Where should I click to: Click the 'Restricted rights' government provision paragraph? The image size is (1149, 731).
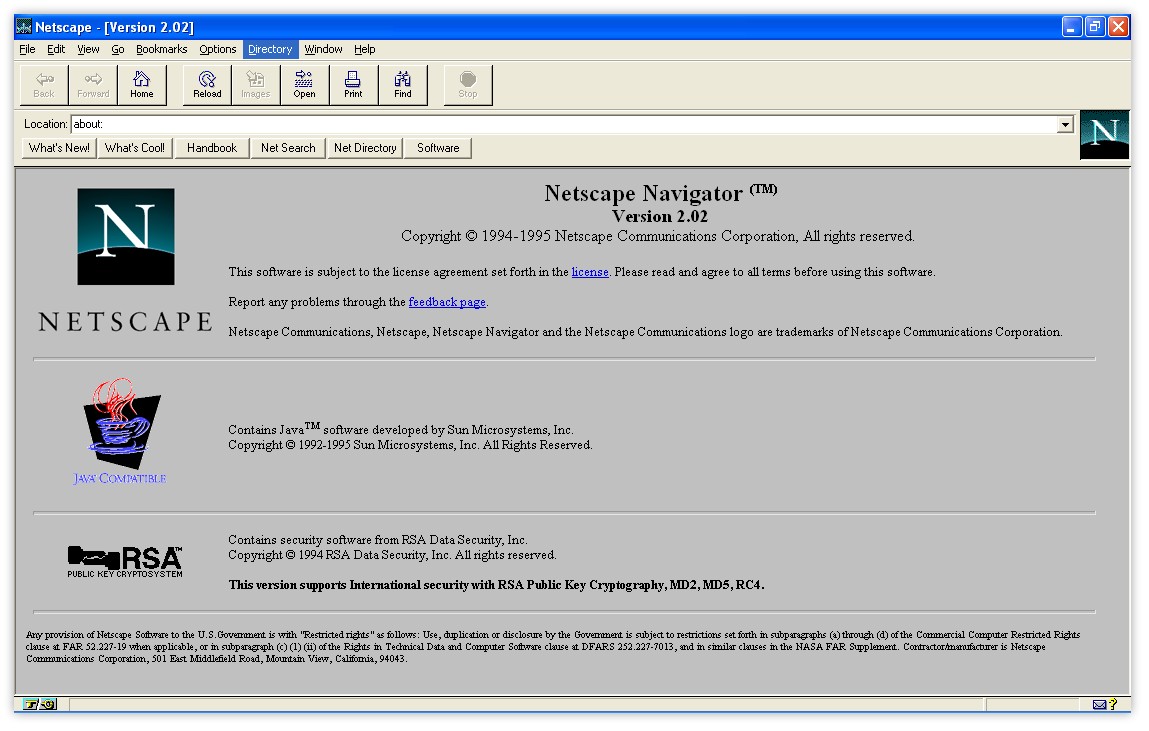point(553,647)
